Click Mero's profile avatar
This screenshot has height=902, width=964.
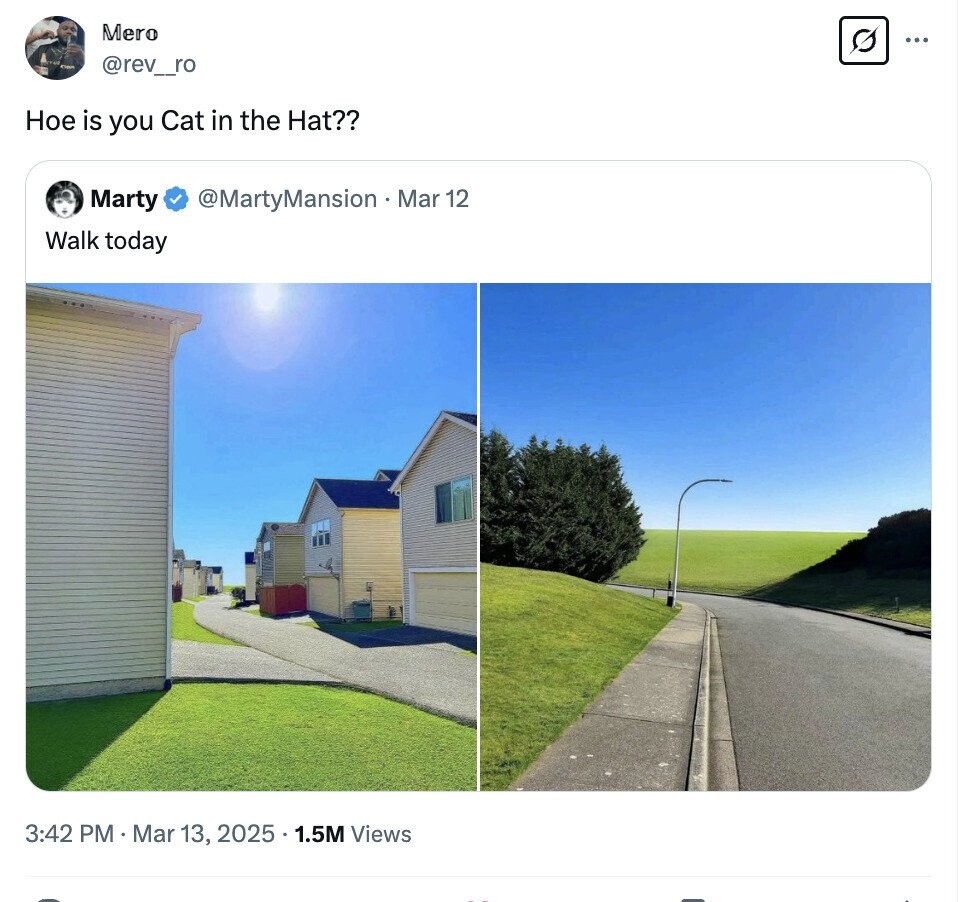coord(55,48)
